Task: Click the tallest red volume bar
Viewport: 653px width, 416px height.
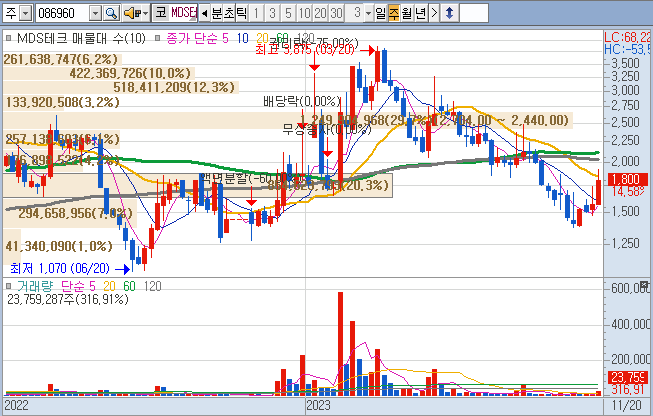Action: pyautogui.click(x=340, y=344)
